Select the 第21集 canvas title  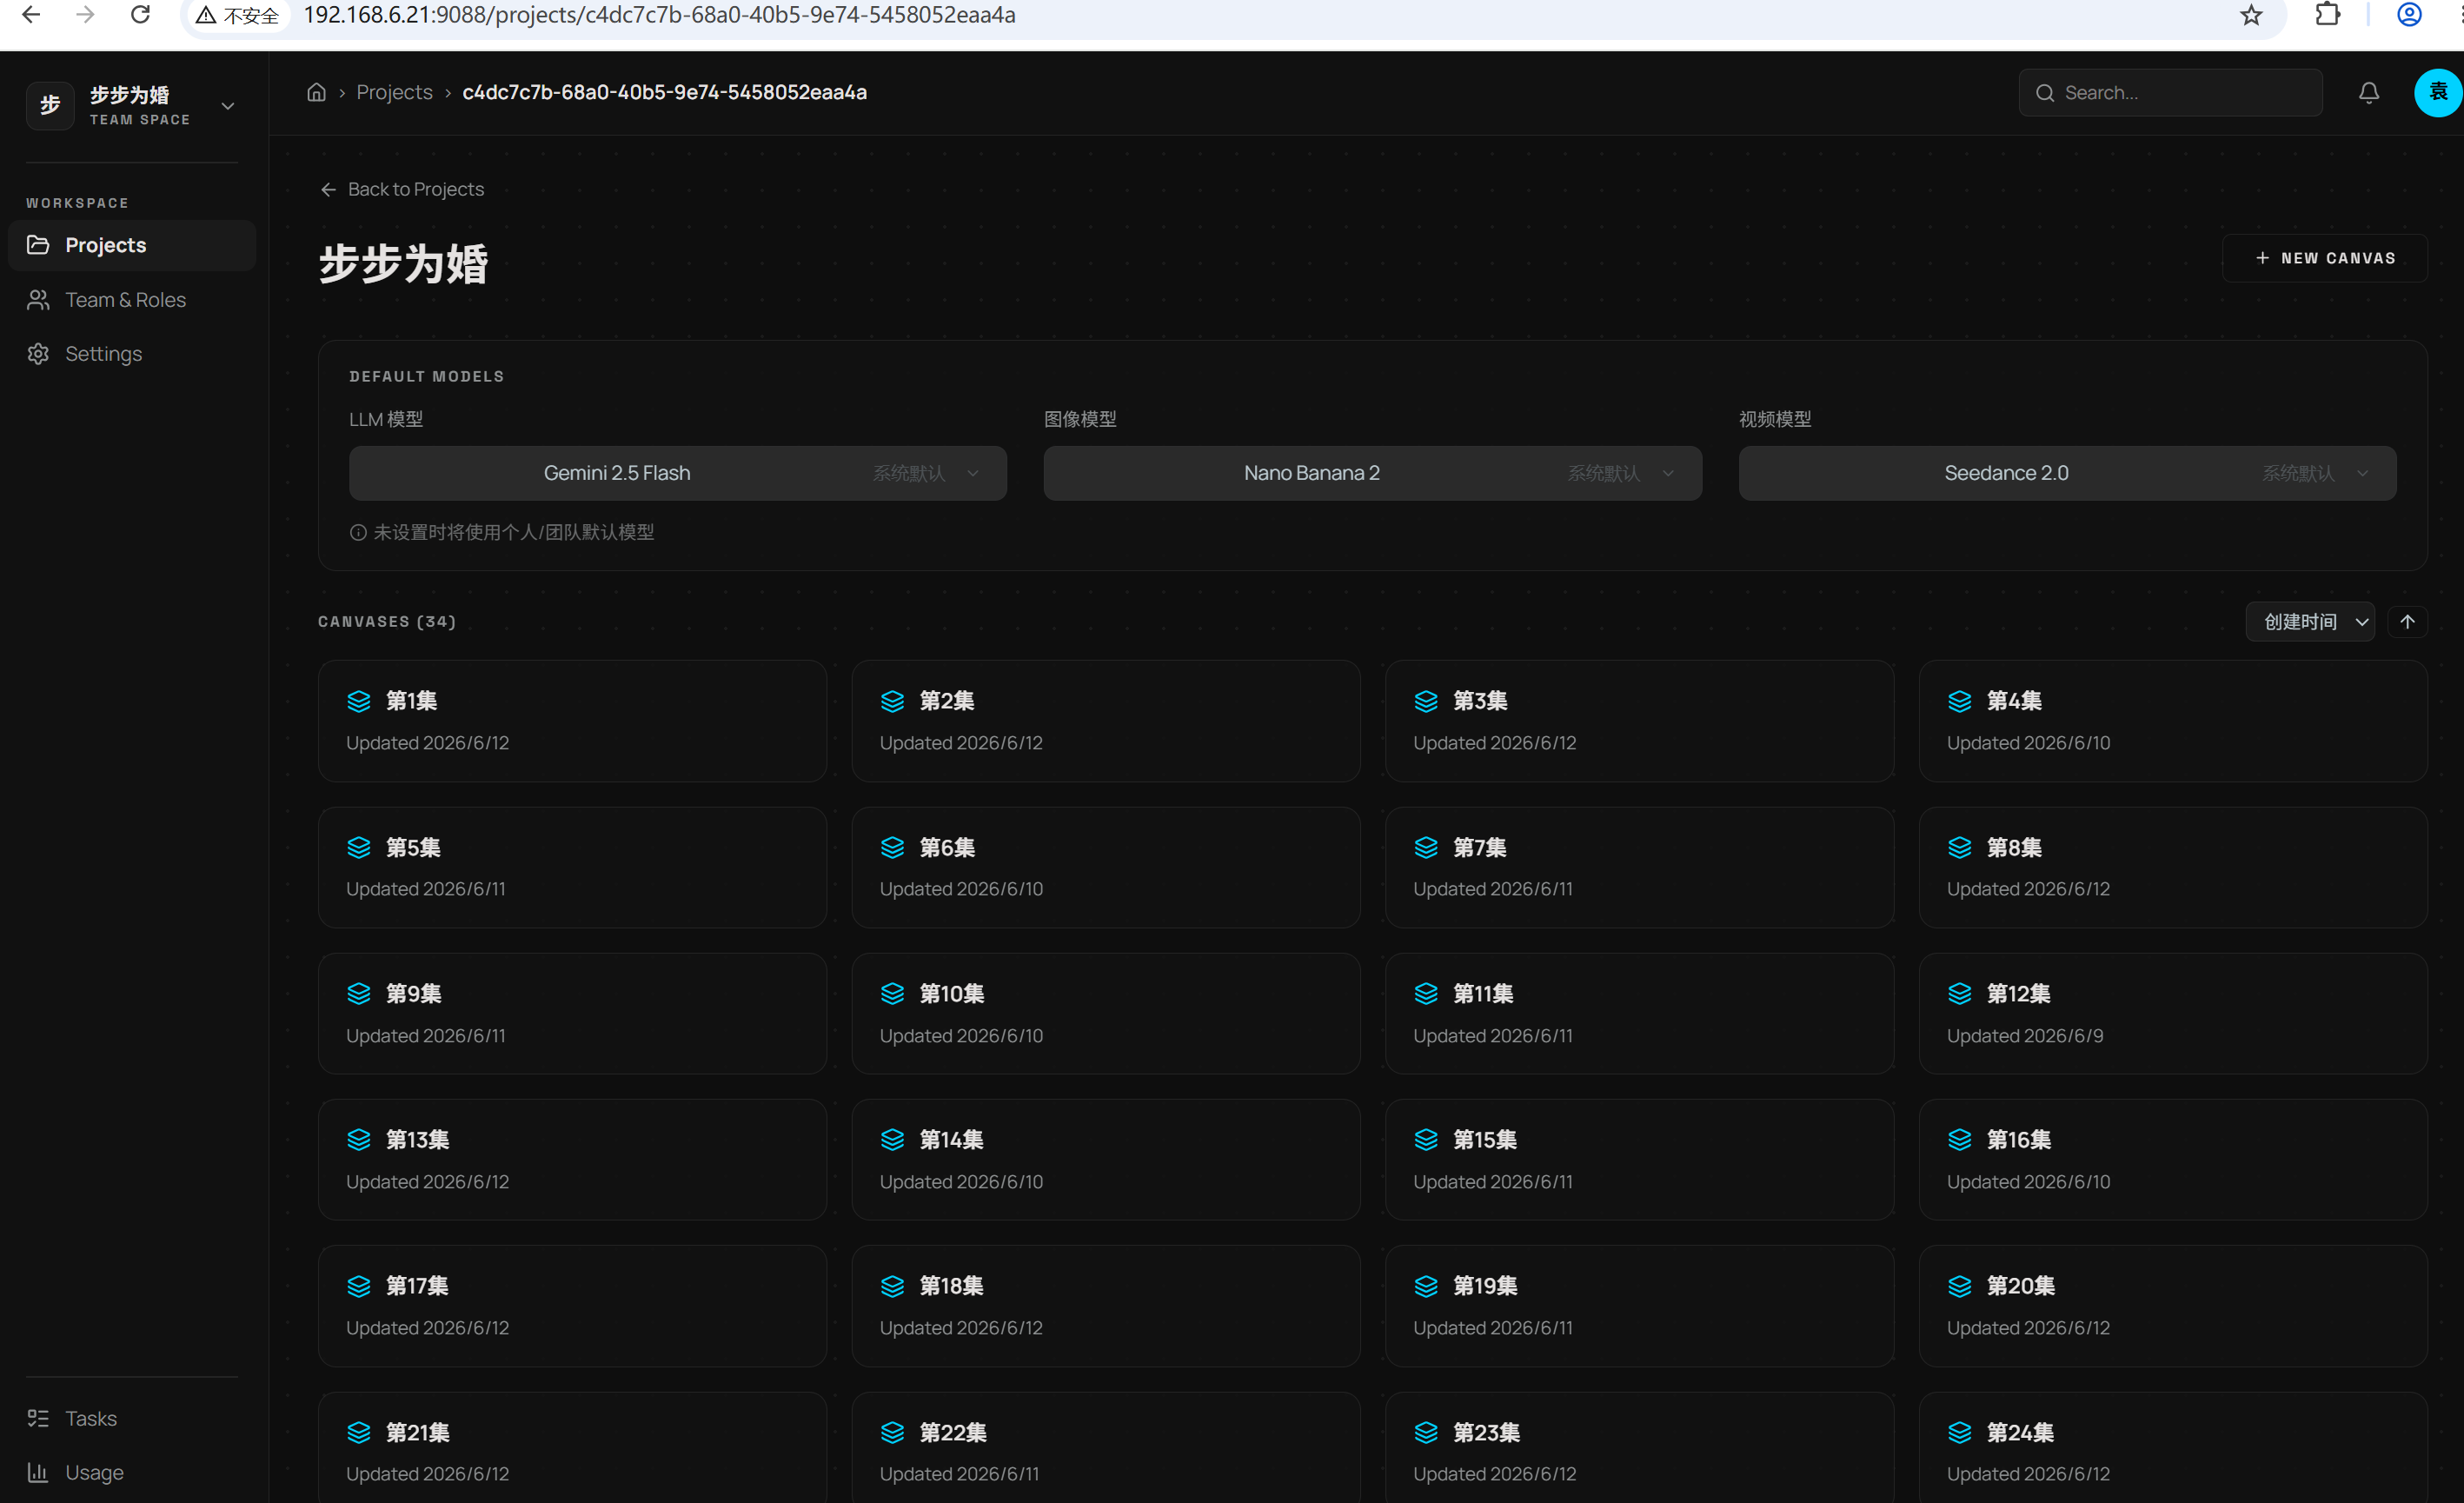(418, 1433)
